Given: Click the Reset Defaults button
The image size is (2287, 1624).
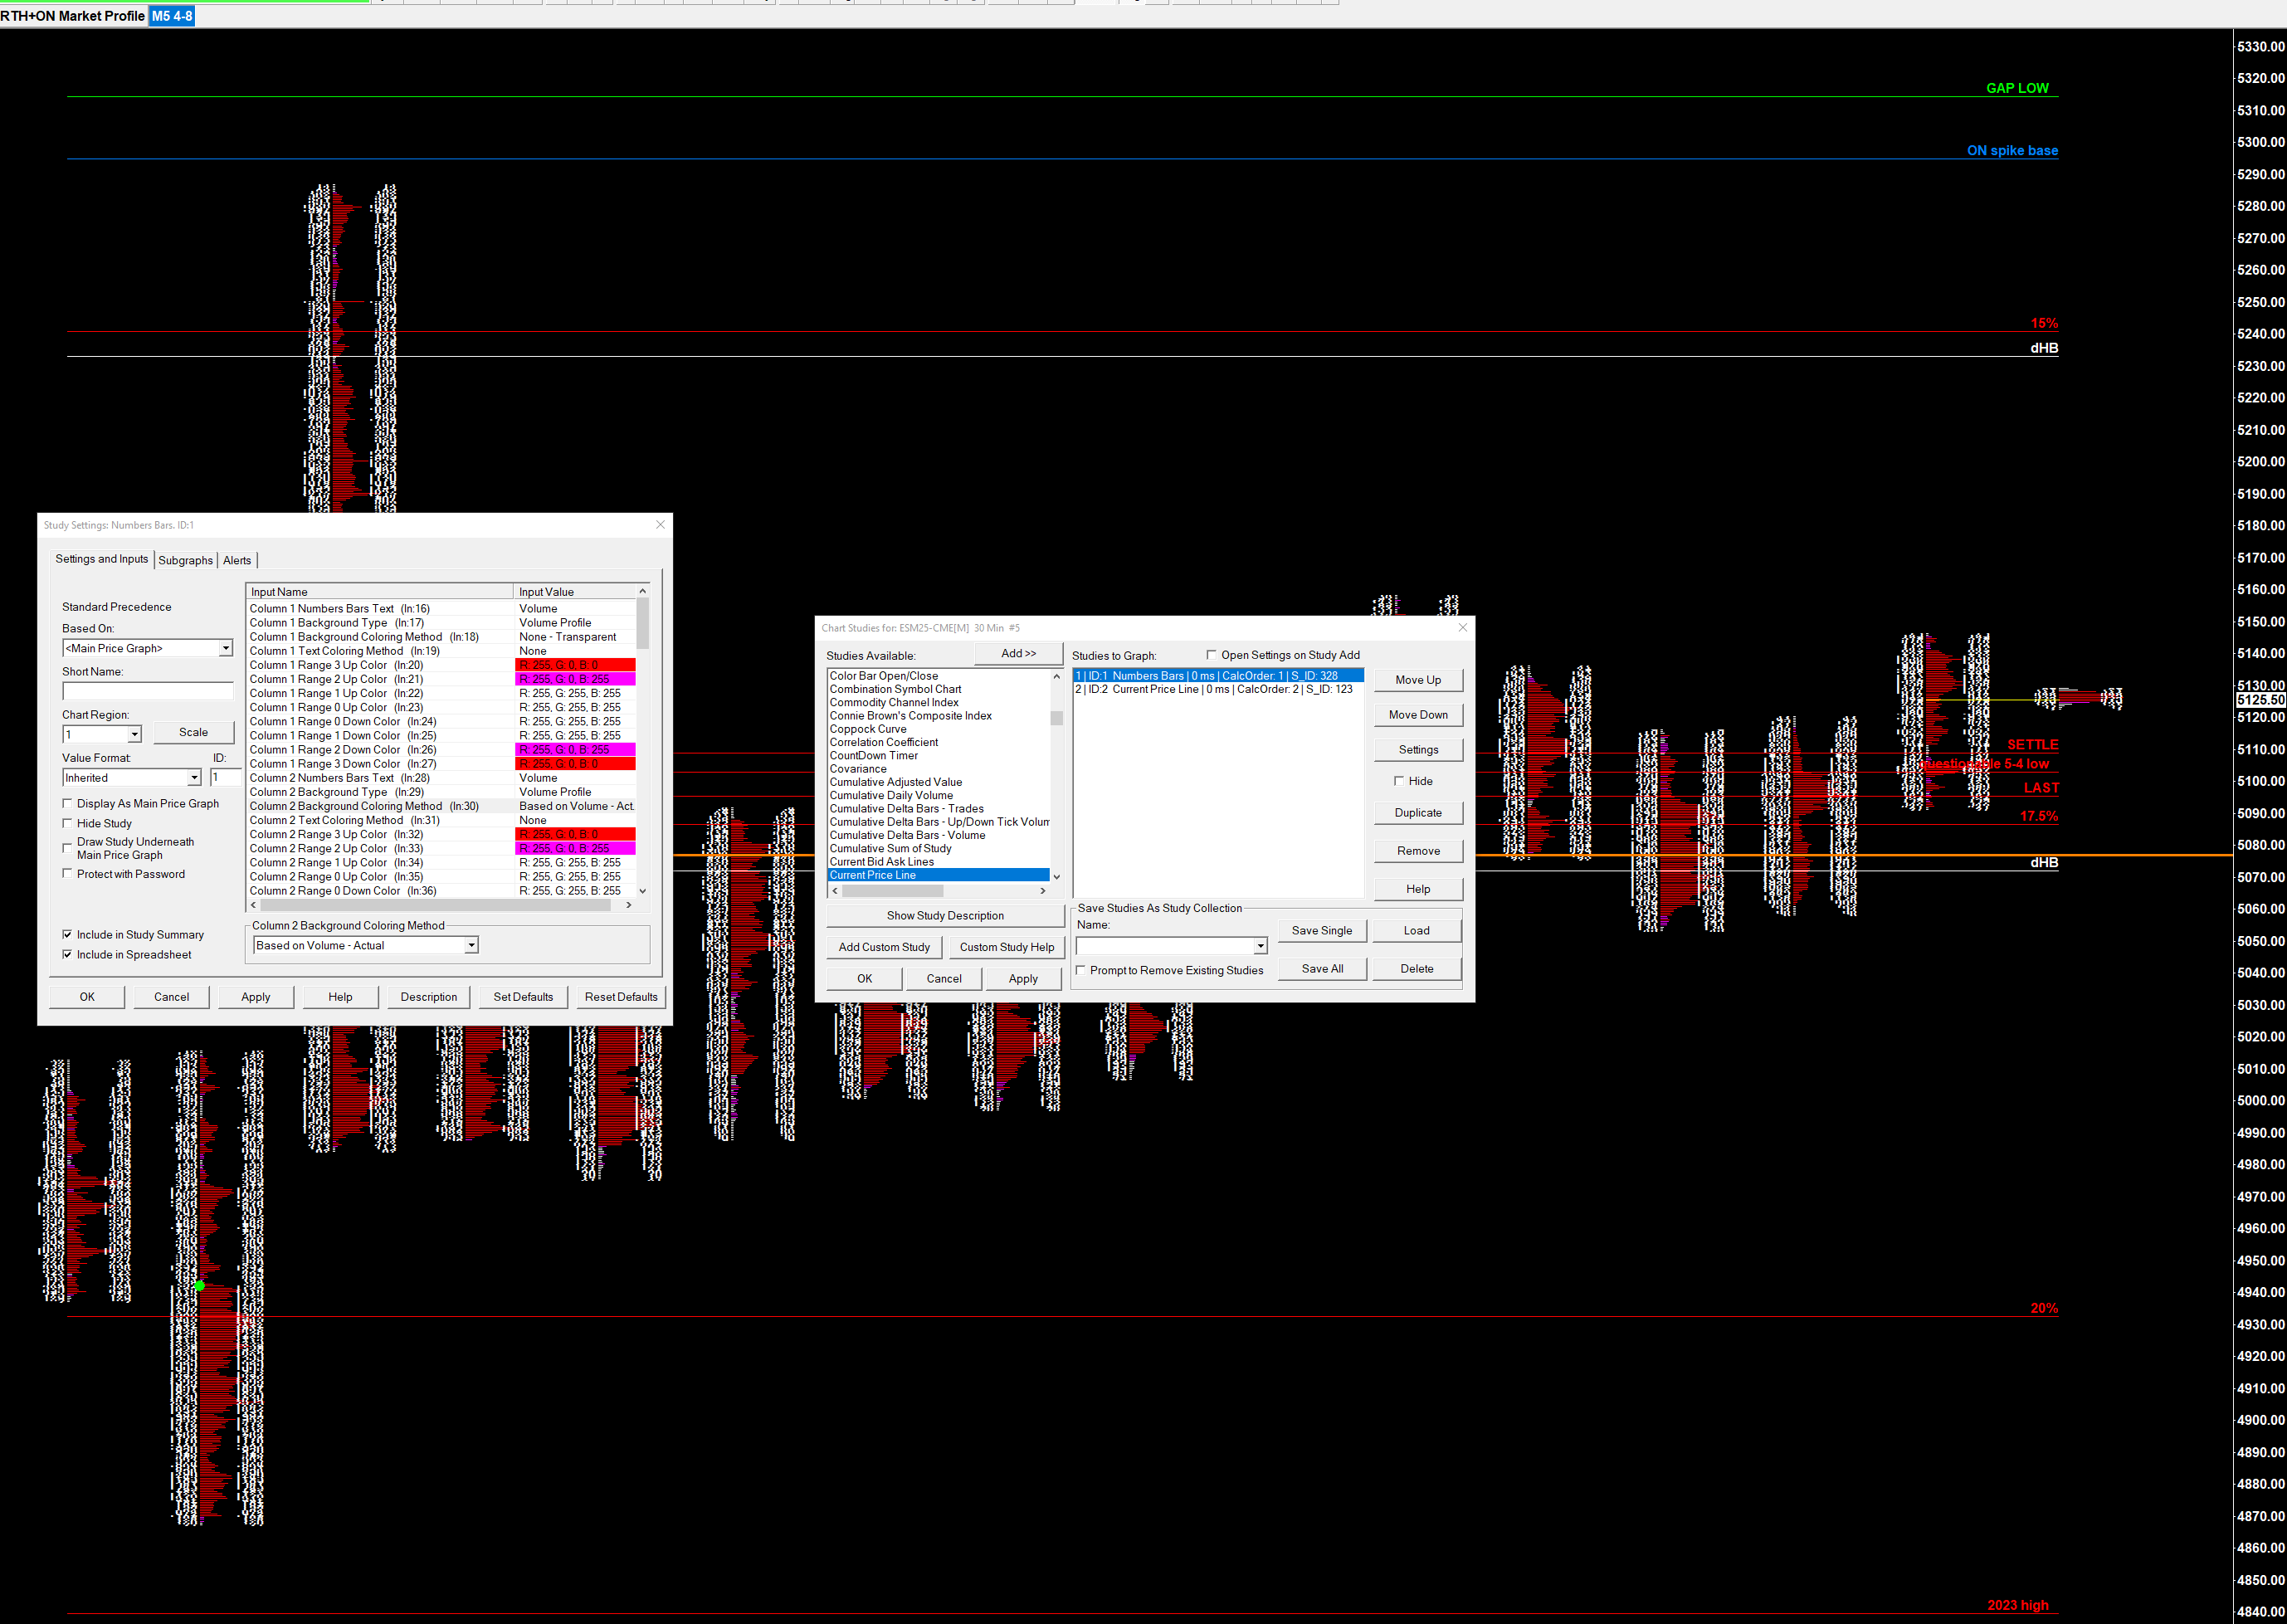Looking at the screenshot, I should tap(621, 997).
